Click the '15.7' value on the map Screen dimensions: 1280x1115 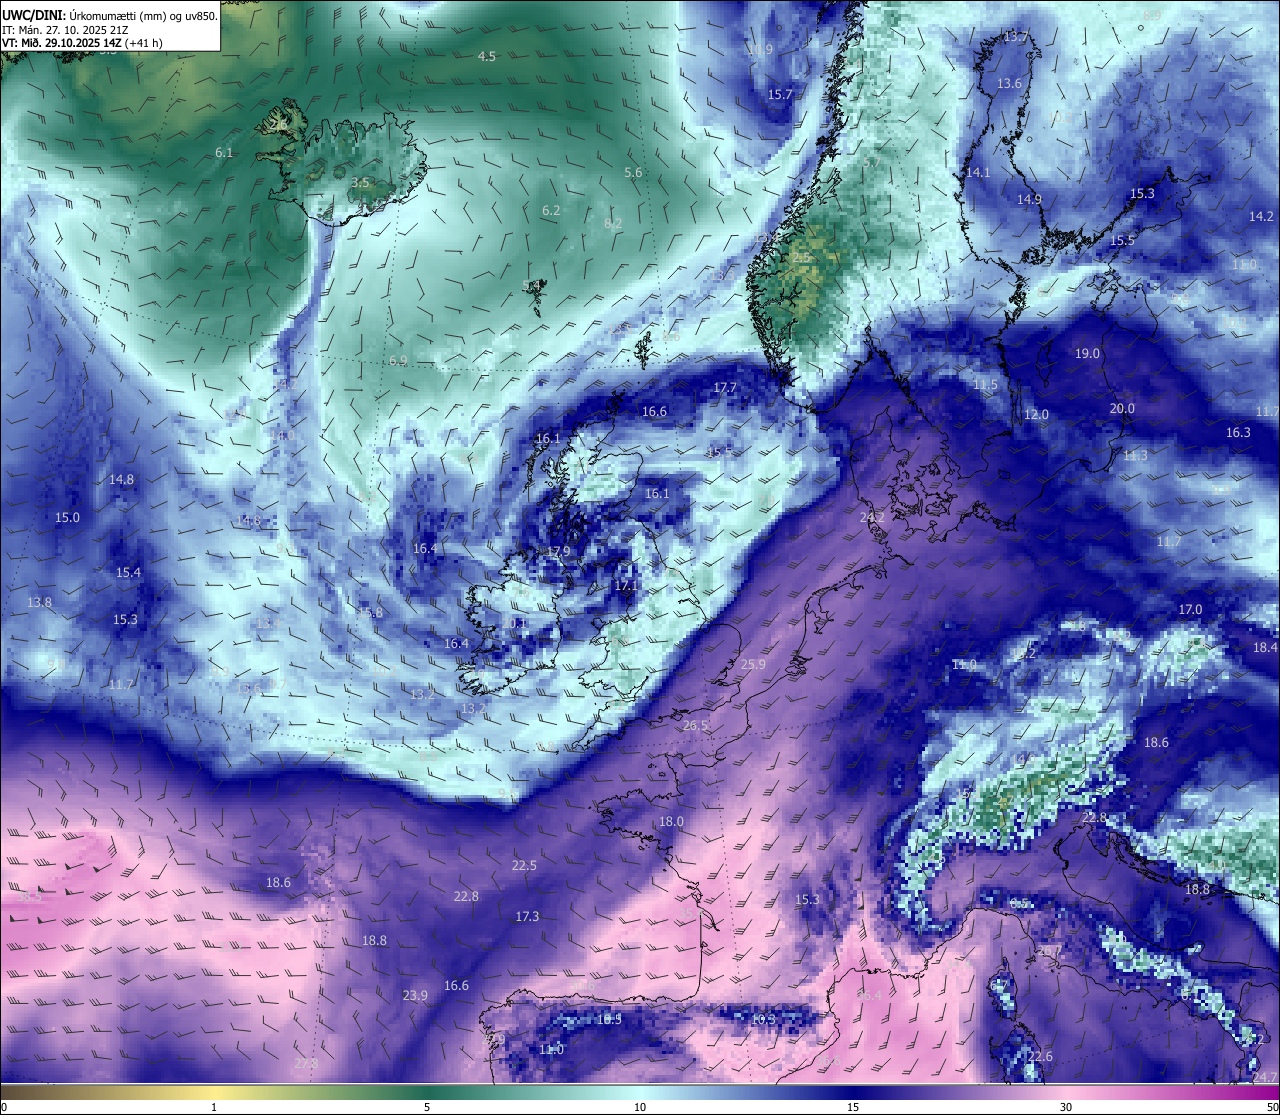pyautogui.click(x=780, y=95)
